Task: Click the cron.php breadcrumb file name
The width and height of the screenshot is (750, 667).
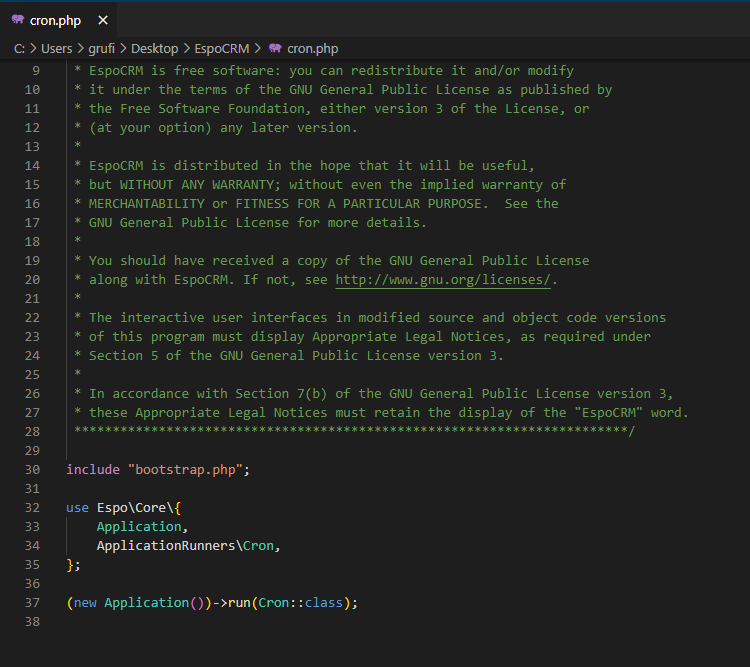Action: tap(312, 48)
